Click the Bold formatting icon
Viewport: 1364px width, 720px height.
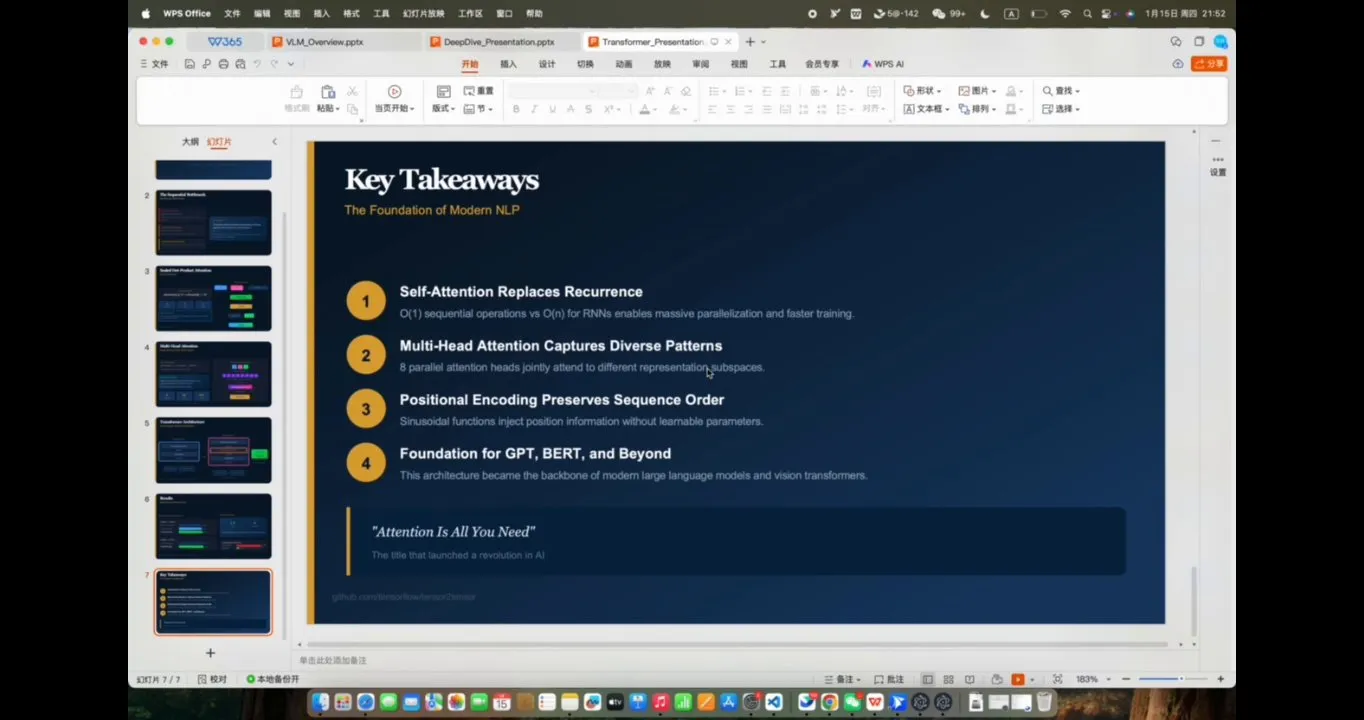click(516, 109)
